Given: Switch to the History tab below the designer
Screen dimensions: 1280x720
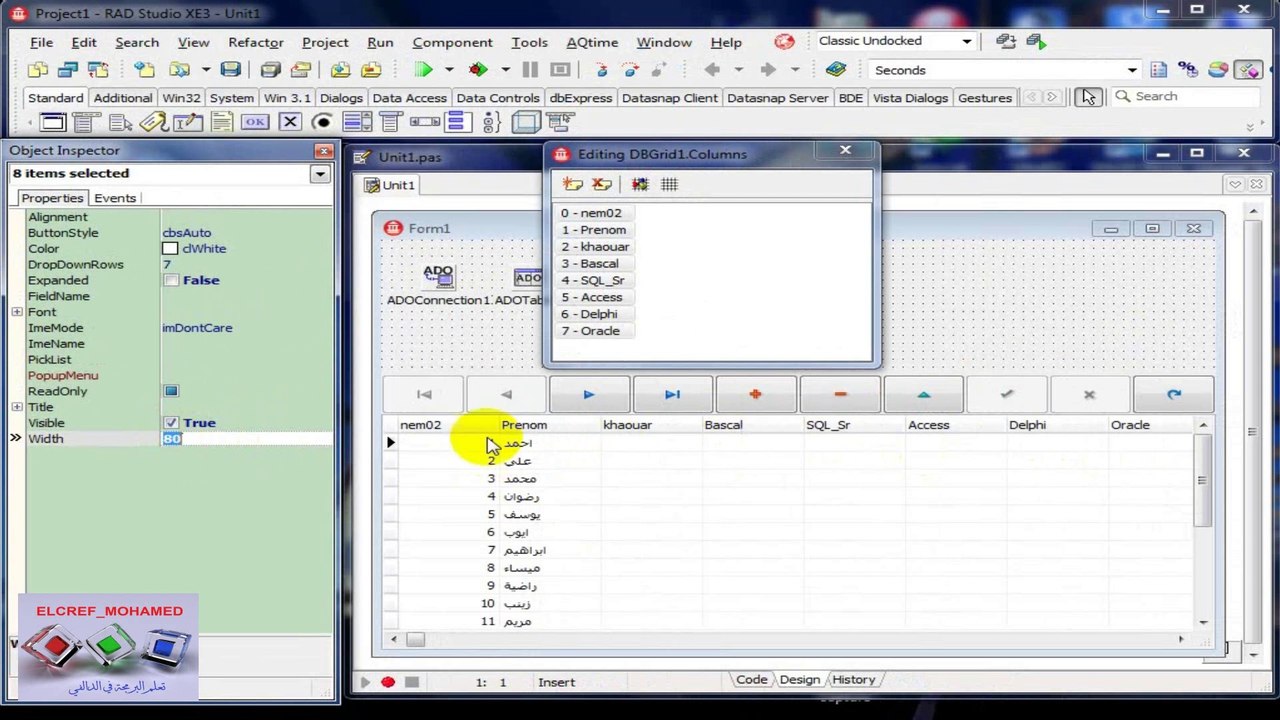Looking at the screenshot, I should (x=854, y=680).
